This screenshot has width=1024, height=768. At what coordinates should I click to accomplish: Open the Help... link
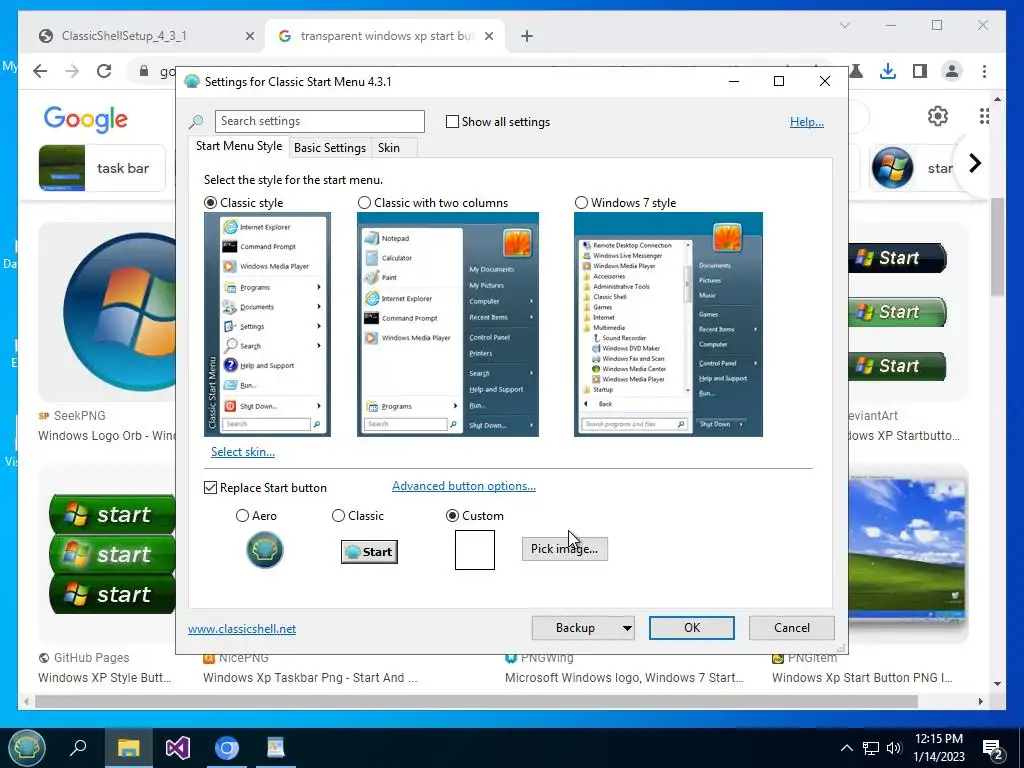(x=807, y=121)
